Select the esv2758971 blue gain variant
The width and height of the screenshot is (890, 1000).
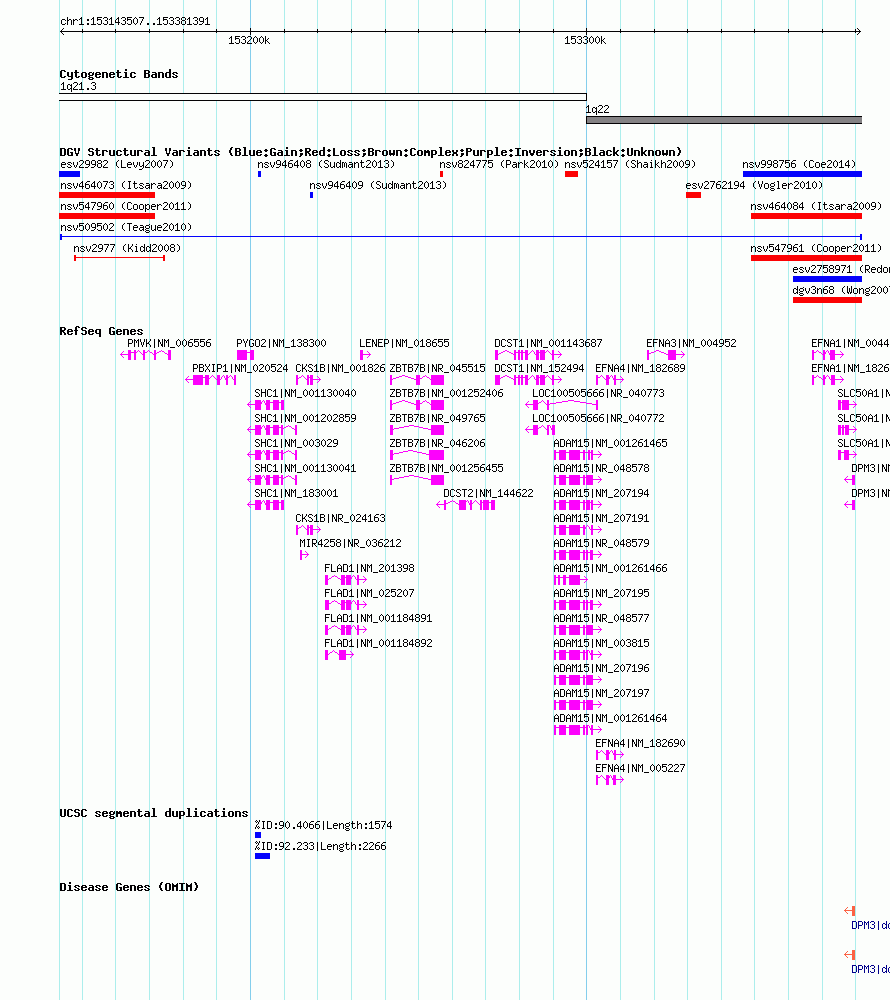click(828, 279)
